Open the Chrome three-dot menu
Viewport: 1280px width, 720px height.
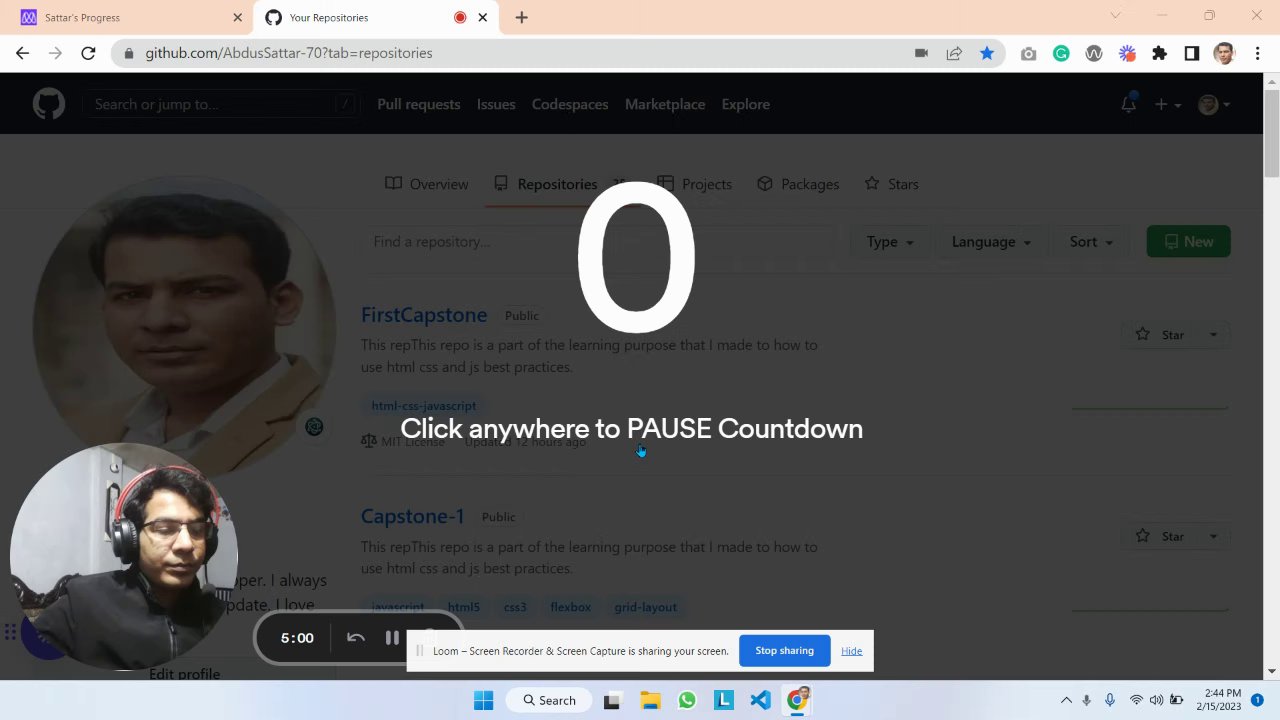click(1257, 54)
